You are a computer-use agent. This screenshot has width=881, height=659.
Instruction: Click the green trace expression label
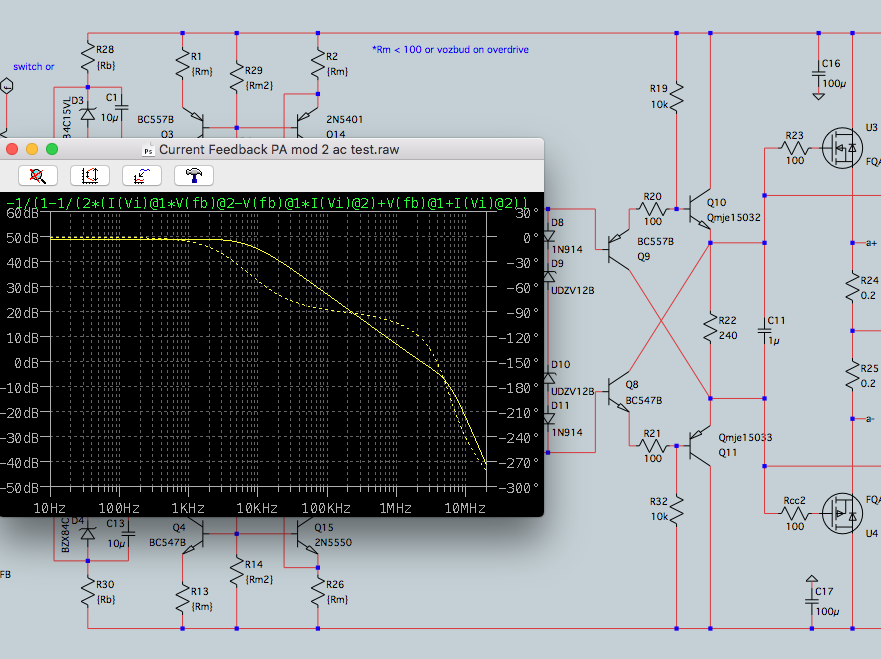point(267,202)
